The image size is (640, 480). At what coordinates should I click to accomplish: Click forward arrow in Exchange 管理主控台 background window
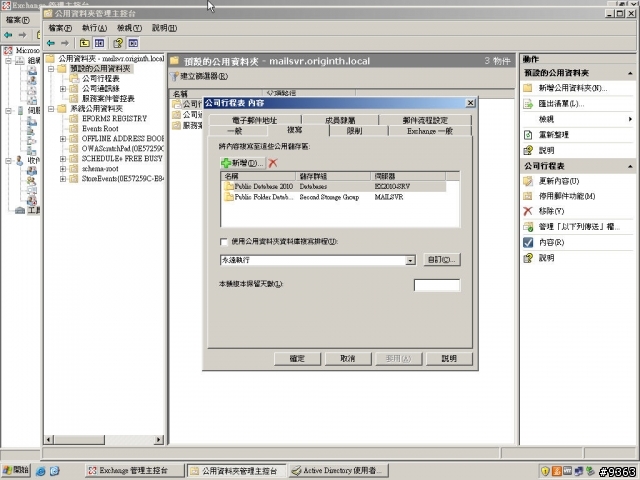pyautogui.click(x=22, y=35)
